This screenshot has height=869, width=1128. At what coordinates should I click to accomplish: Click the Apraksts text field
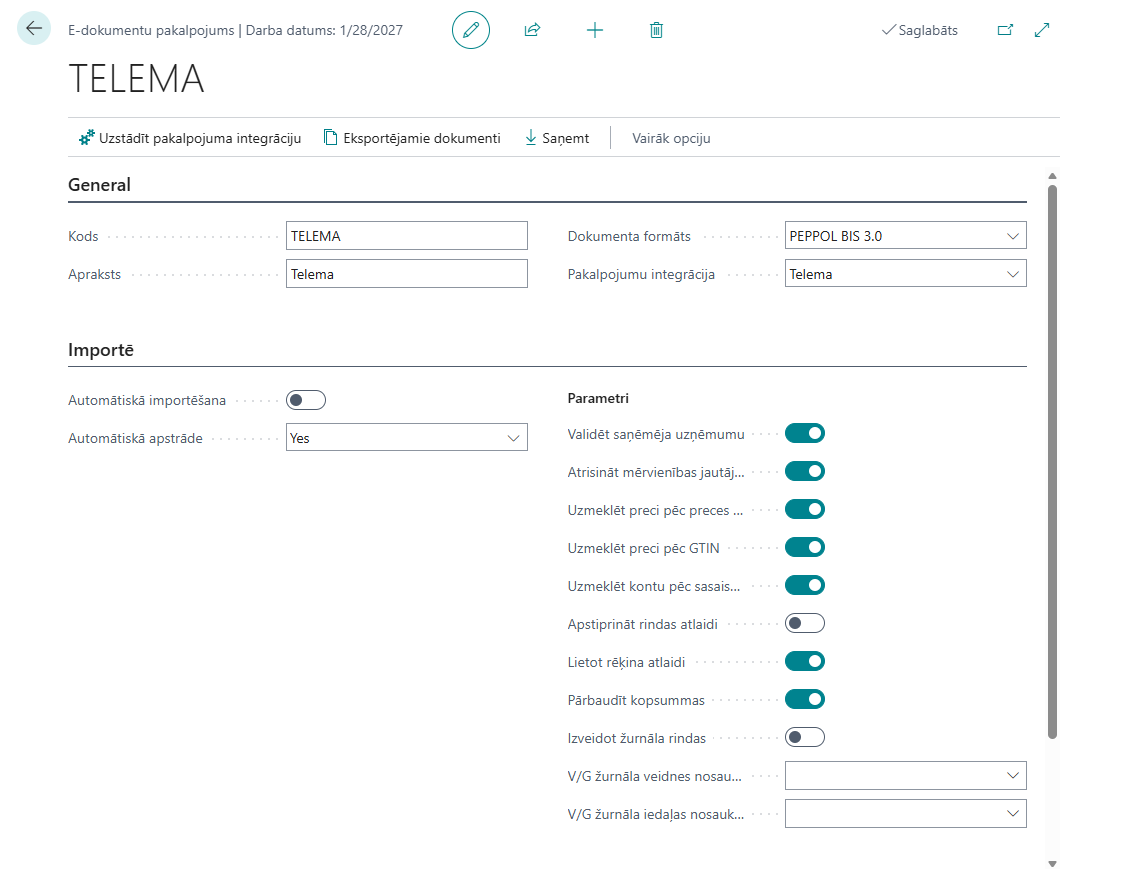pos(406,274)
